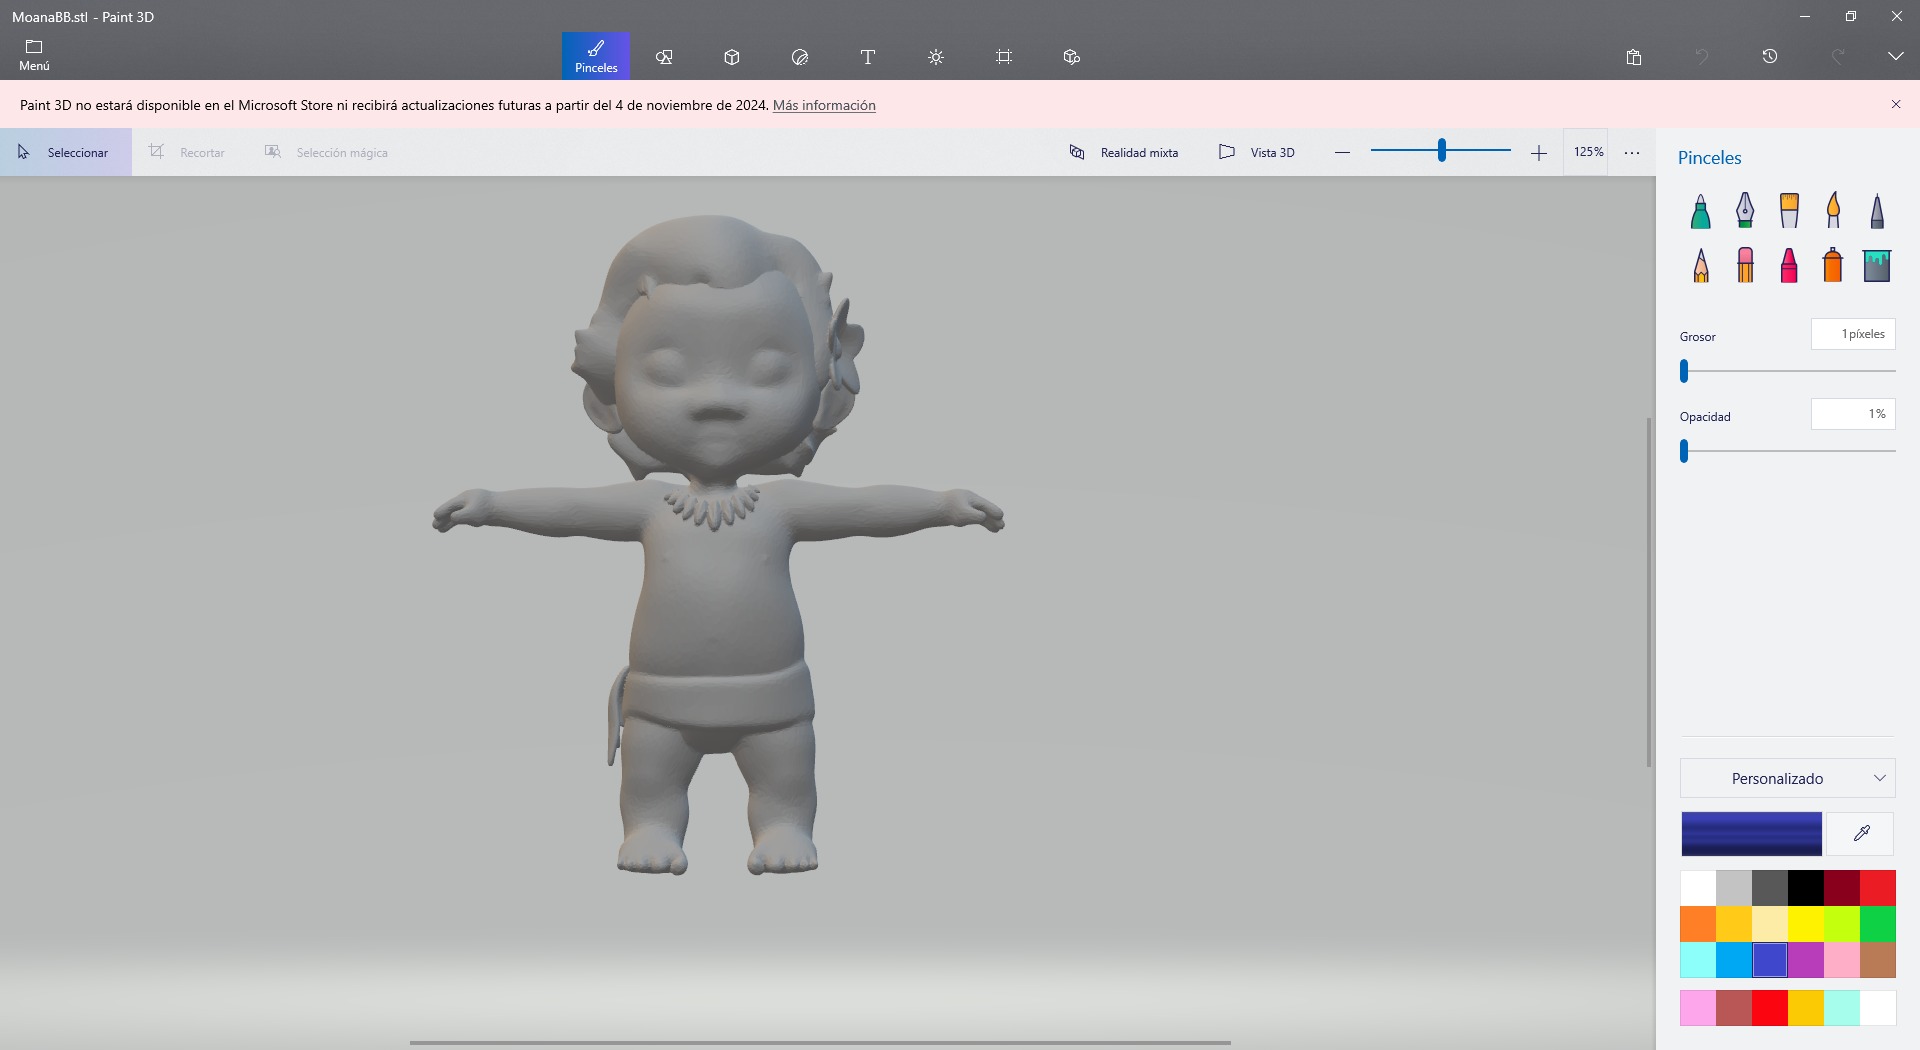Image resolution: width=1920 pixels, height=1050 pixels.
Task: Zoom out with the minus button
Action: [1342, 152]
